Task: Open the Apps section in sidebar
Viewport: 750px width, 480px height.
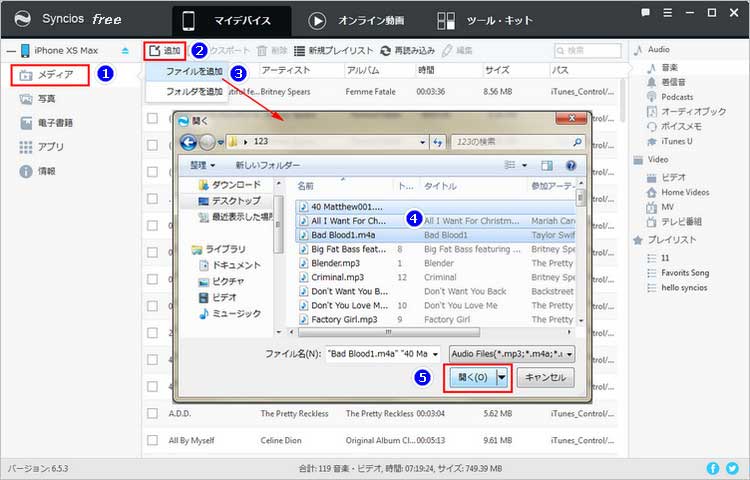Action: (x=41, y=147)
